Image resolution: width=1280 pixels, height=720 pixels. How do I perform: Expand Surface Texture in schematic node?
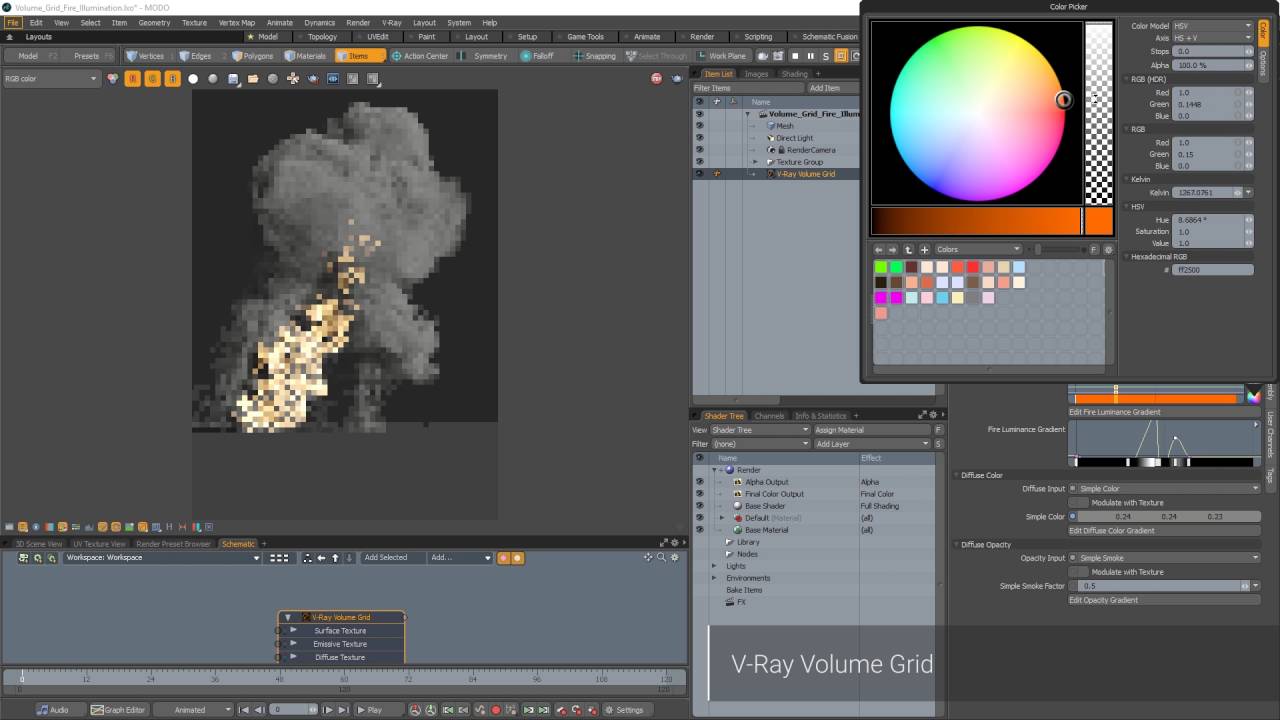pos(293,630)
